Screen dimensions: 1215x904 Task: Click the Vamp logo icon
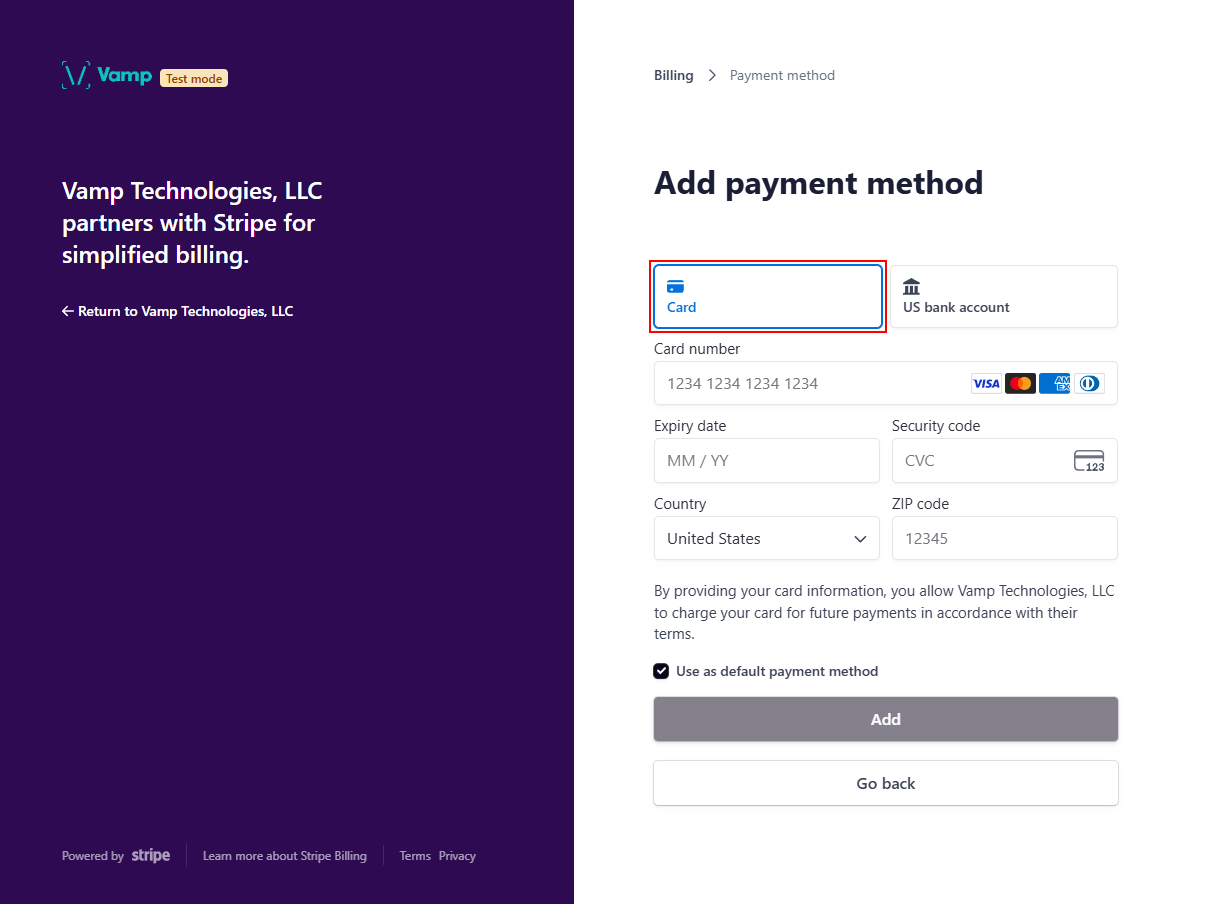(76, 76)
